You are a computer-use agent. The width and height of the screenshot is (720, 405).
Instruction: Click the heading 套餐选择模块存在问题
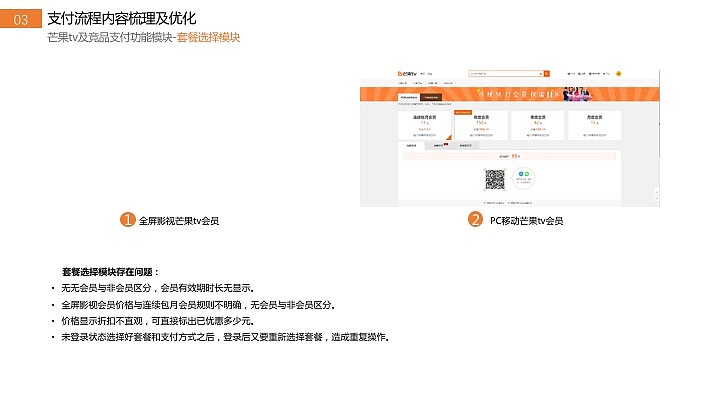tap(110, 272)
